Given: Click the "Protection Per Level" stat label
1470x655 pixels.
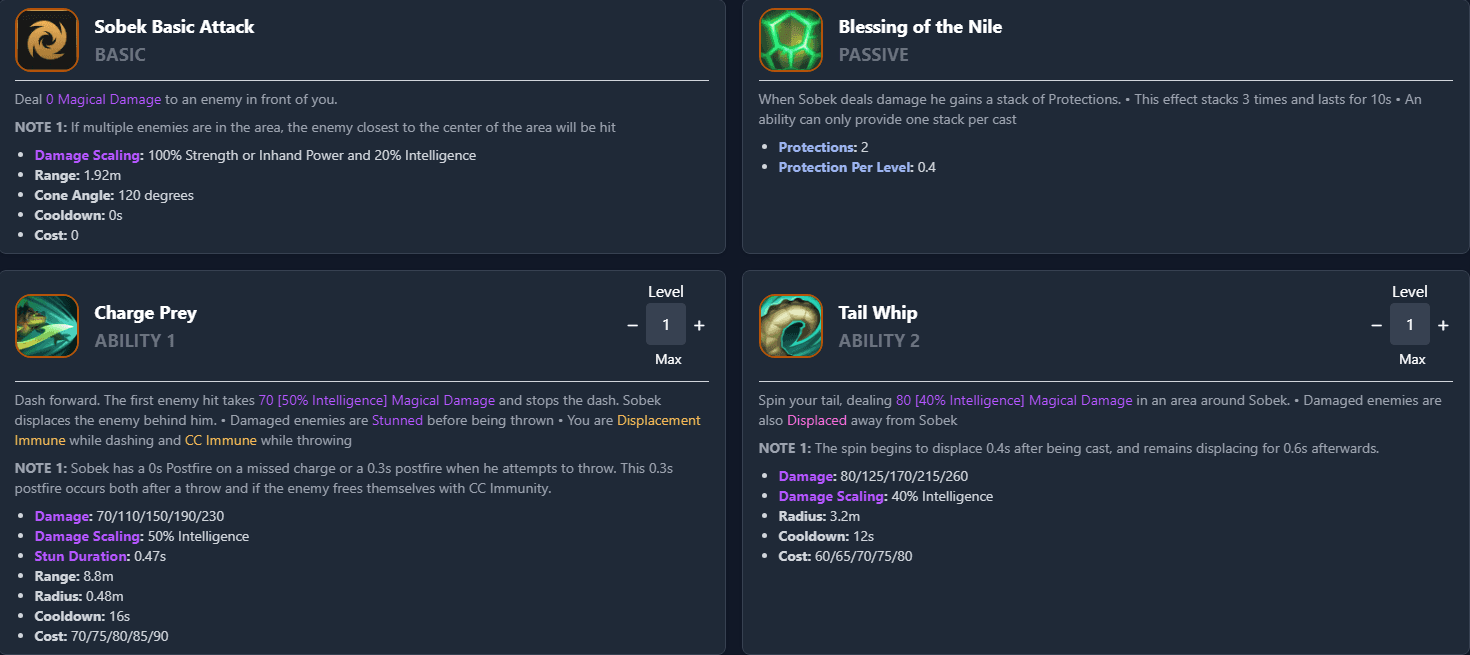Looking at the screenshot, I should 845,167.
